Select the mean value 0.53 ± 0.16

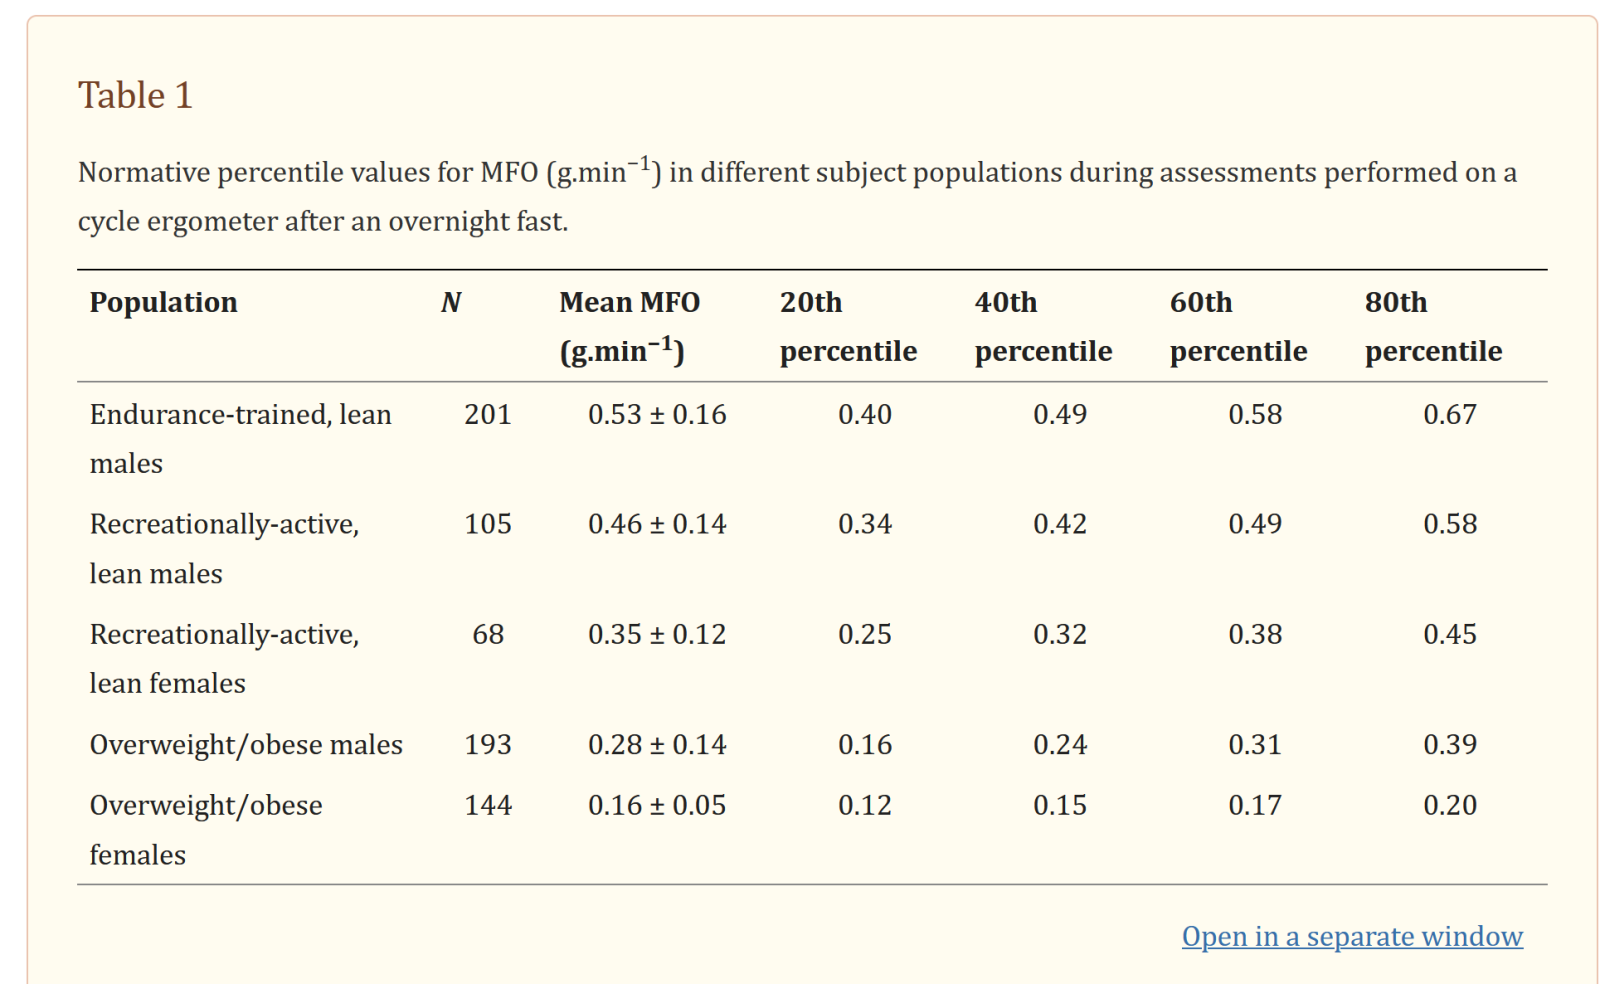click(x=657, y=414)
